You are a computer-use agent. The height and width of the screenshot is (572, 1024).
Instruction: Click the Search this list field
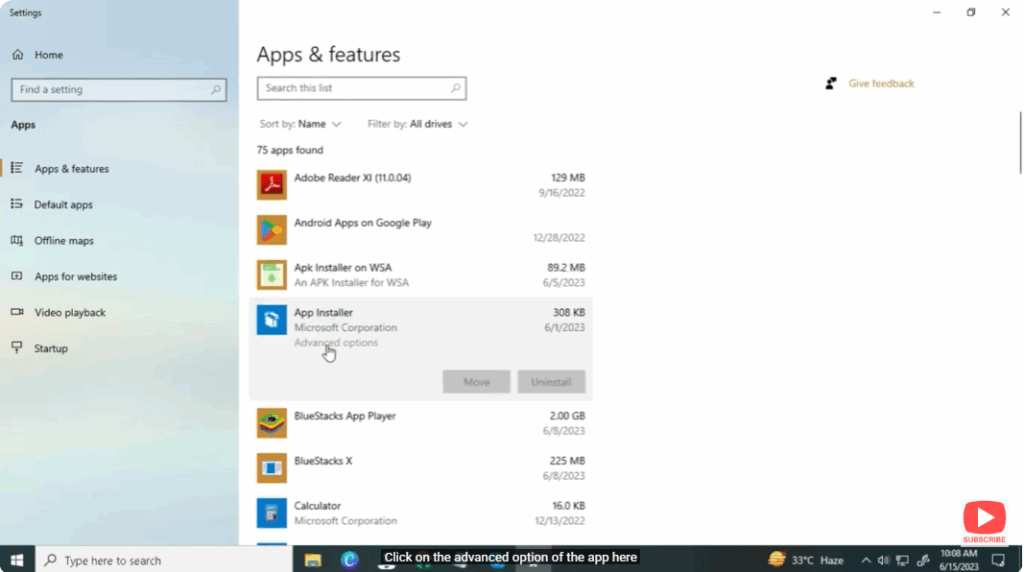click(x=354, y=88)
